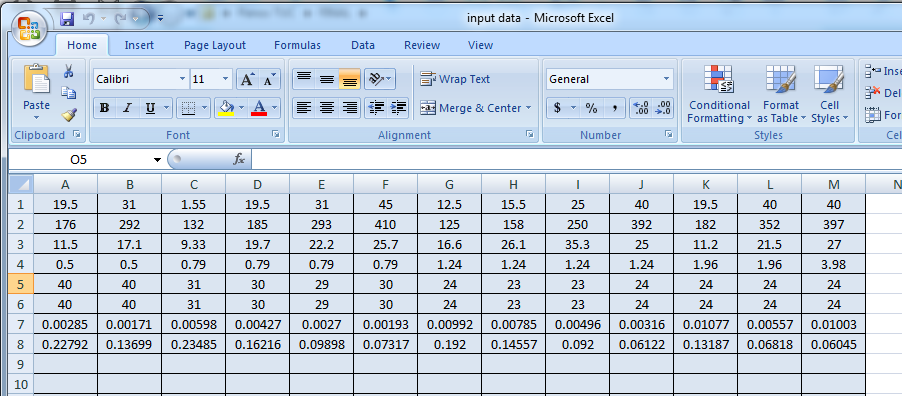Select cell containing 0.22792
This screenshot has width=902, height=396.
click(x=66, y=345)
